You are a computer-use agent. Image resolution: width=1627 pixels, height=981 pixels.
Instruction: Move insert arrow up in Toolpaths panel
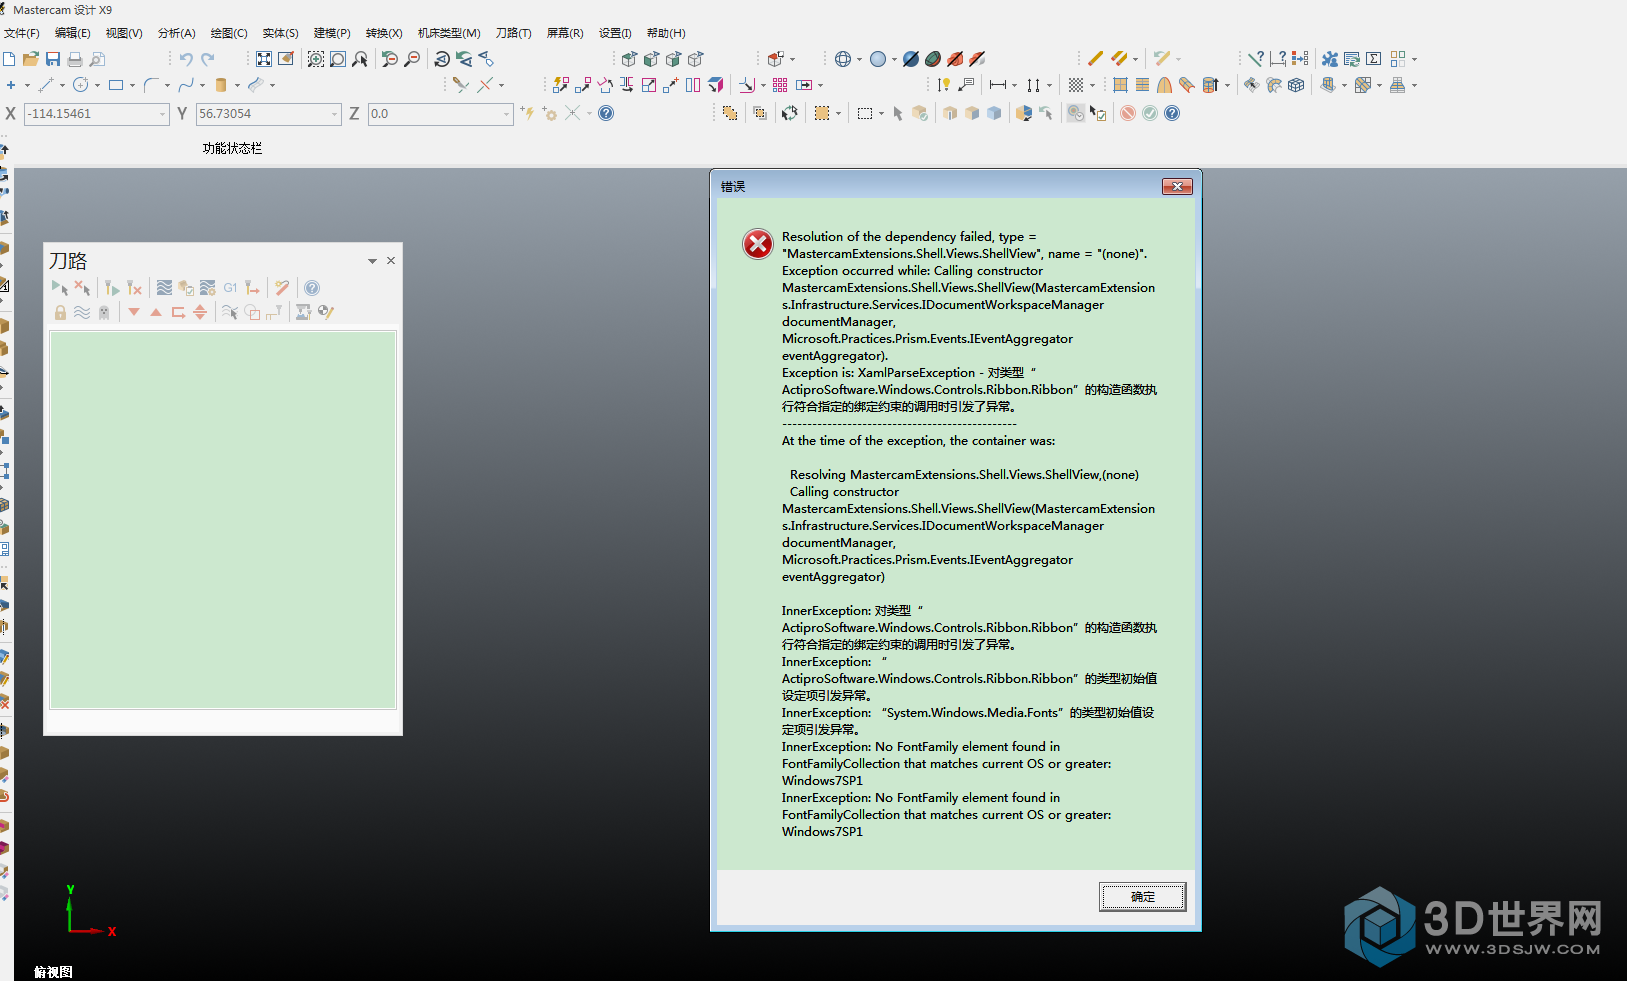(156, 312)
